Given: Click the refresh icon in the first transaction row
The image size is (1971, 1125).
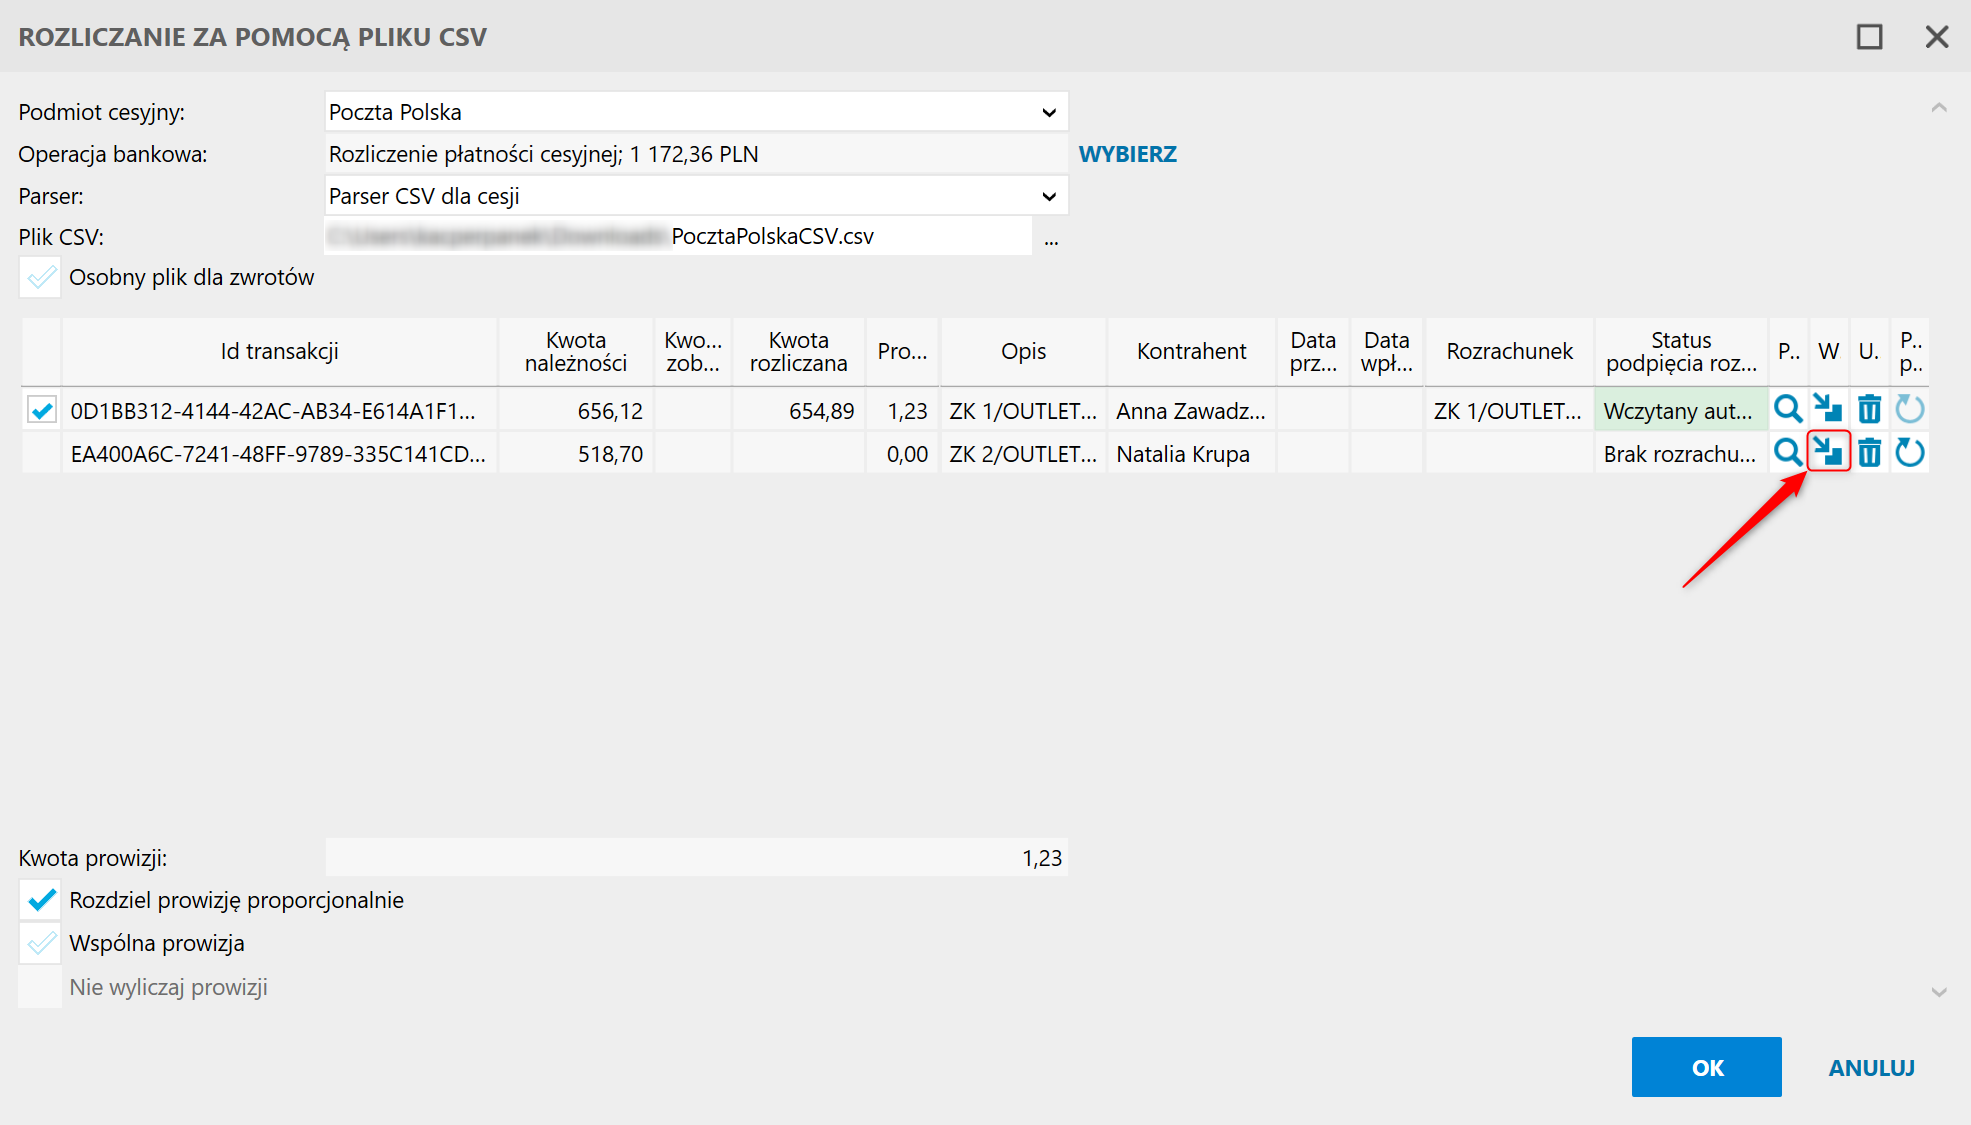Looking at the screenshot, I should [x=1909, y=409].
